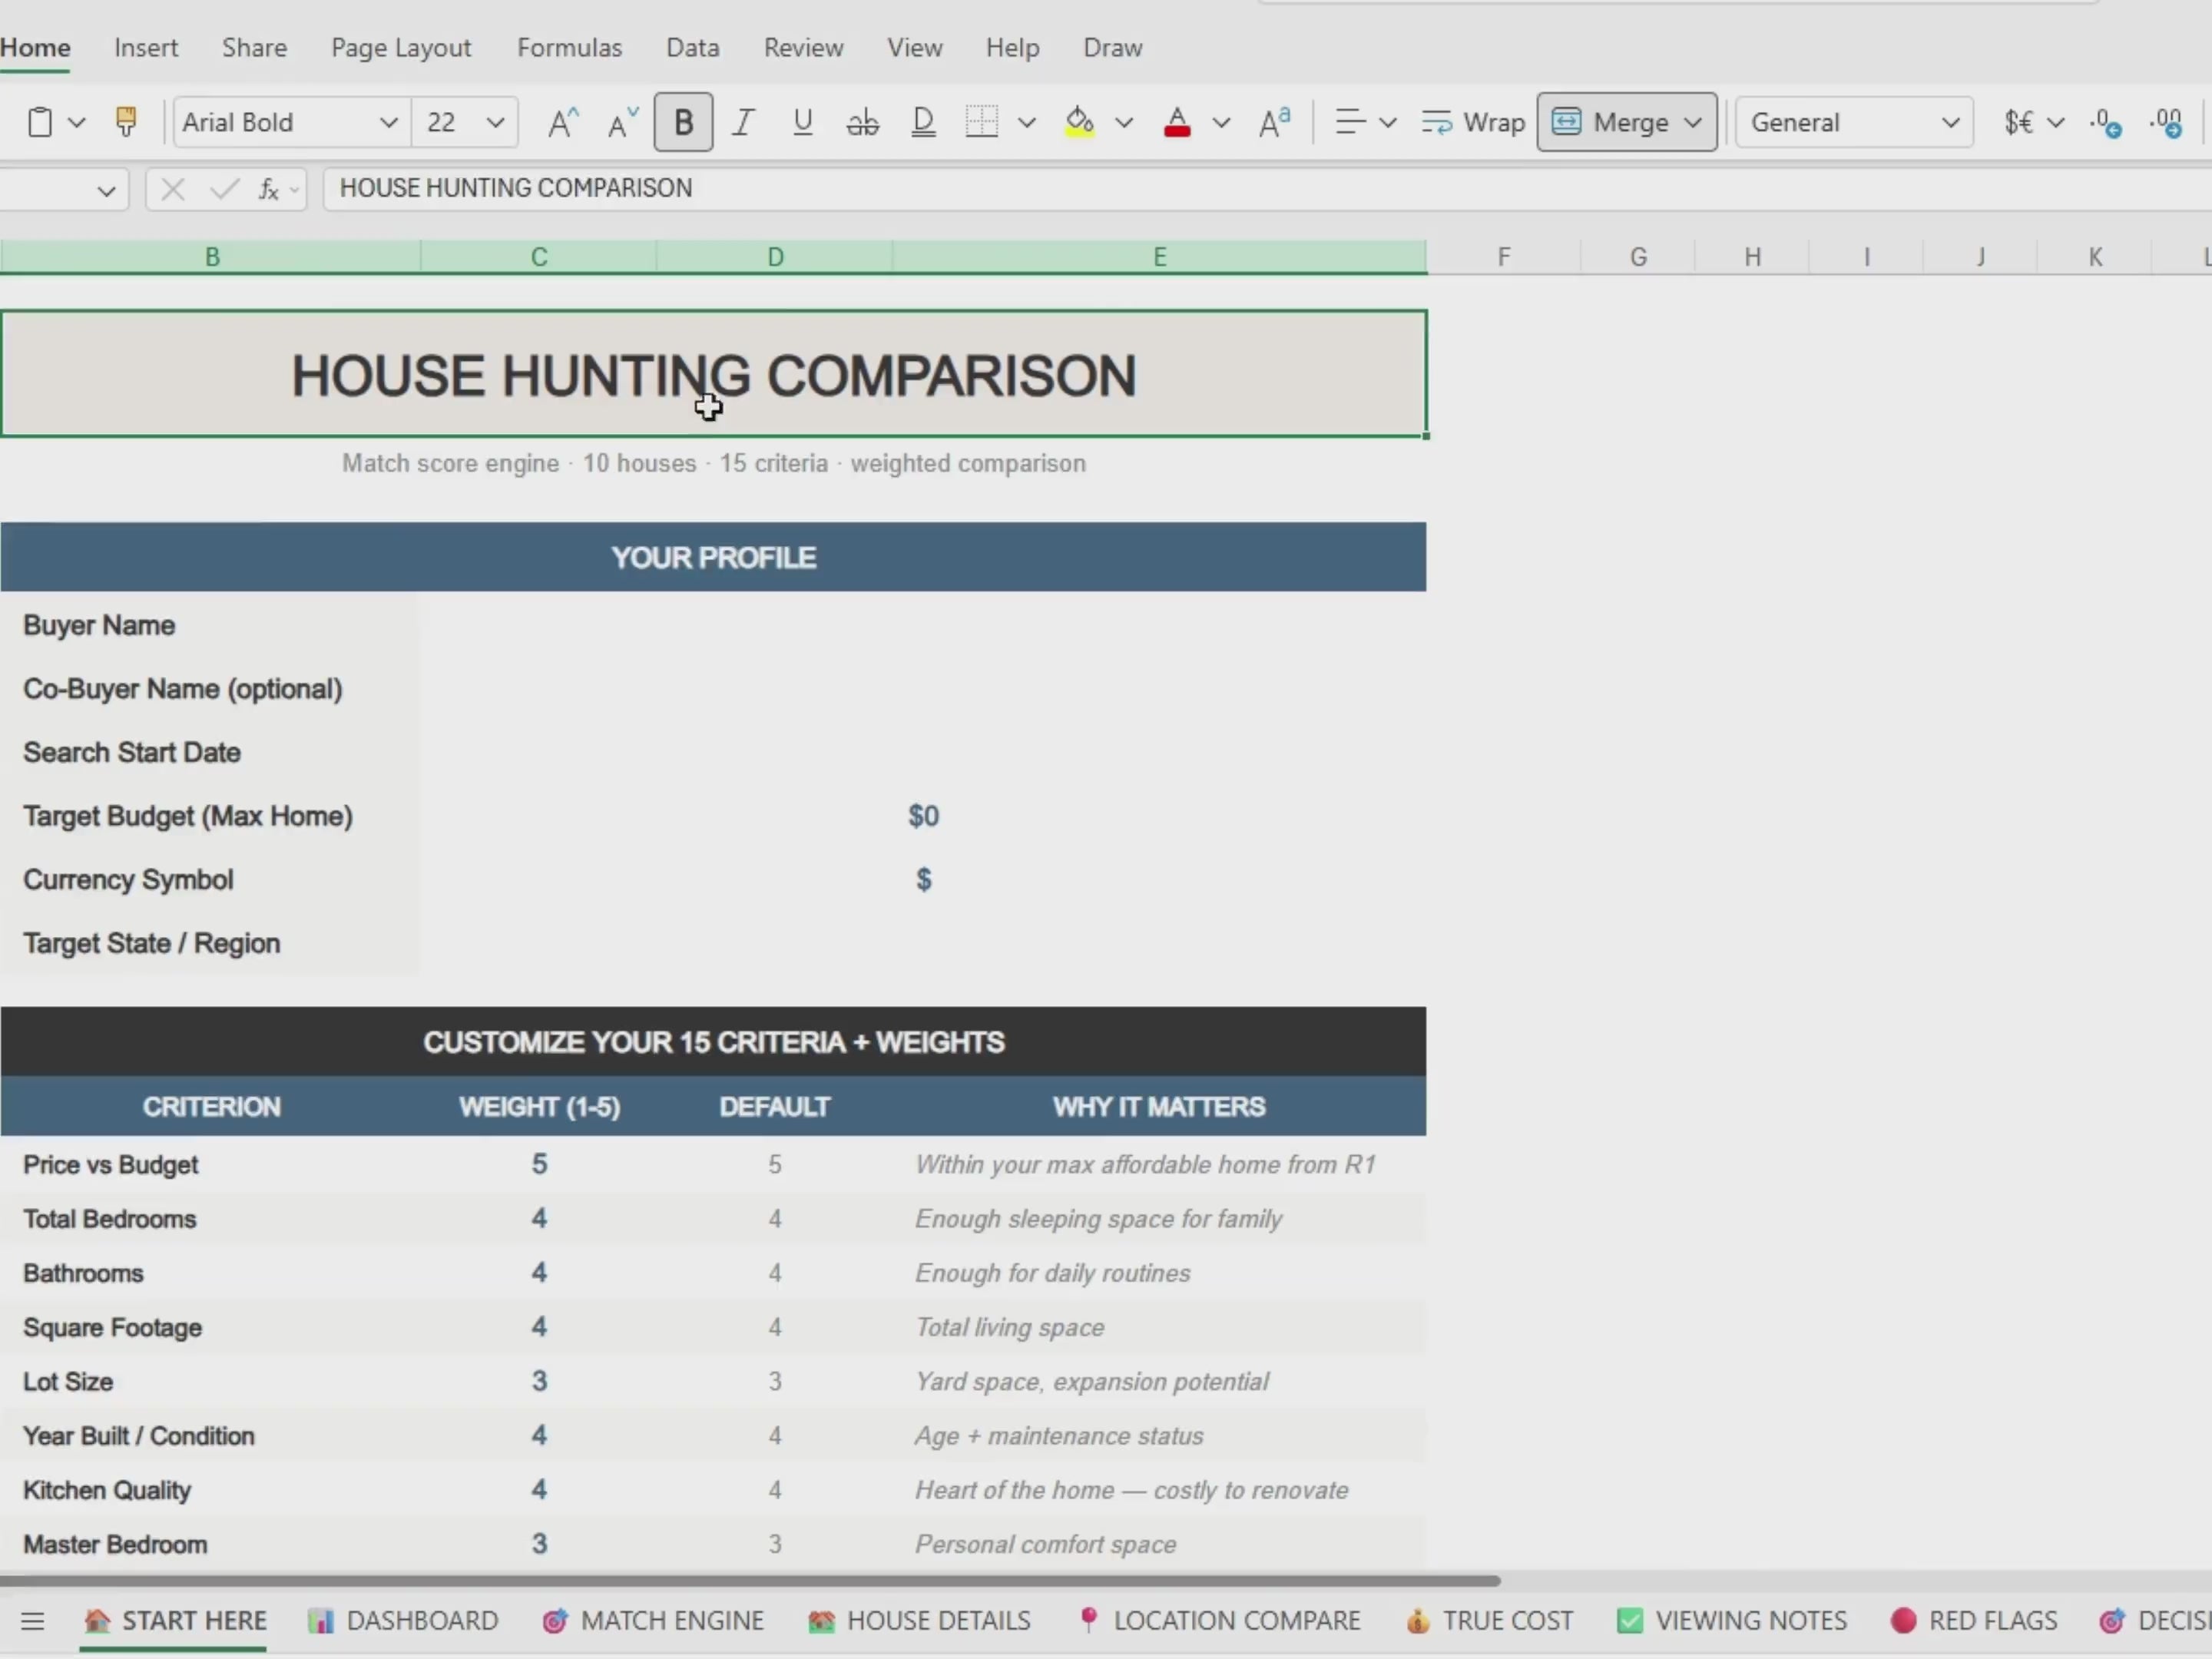
Task: Click the Cancel entry X icon
Action: point(172,189)
